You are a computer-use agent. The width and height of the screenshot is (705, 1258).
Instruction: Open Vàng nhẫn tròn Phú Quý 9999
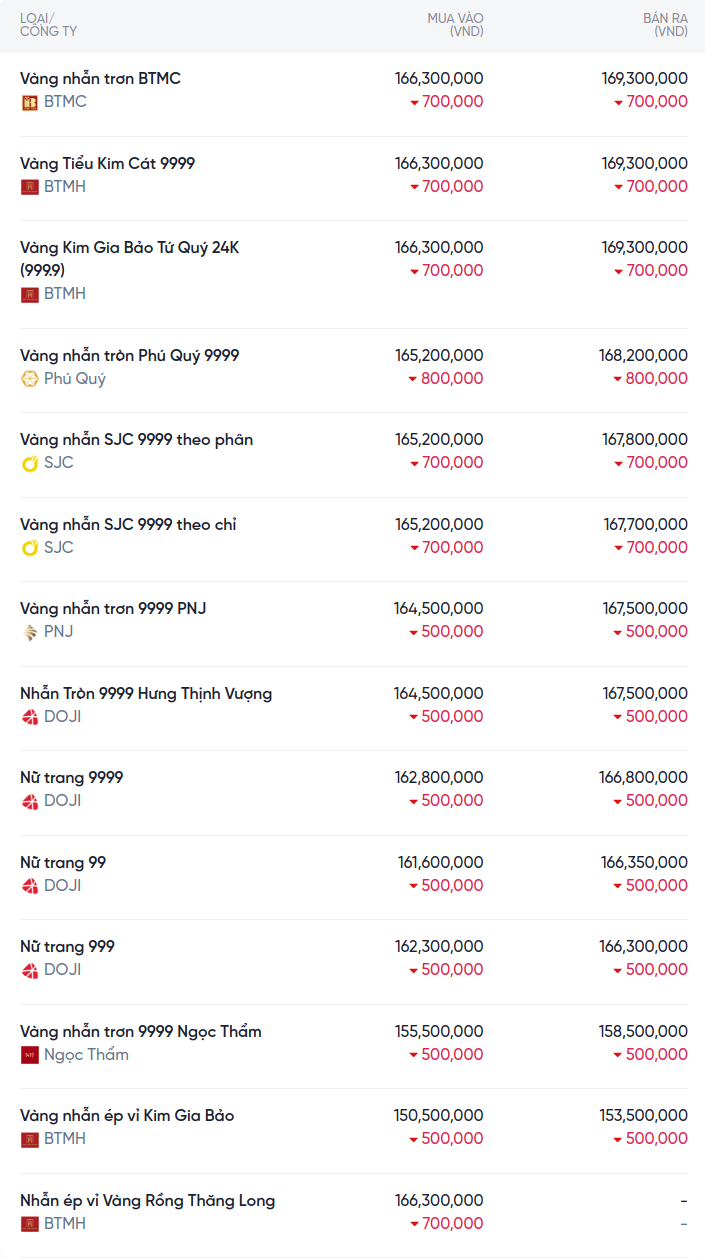click(129, 355)
